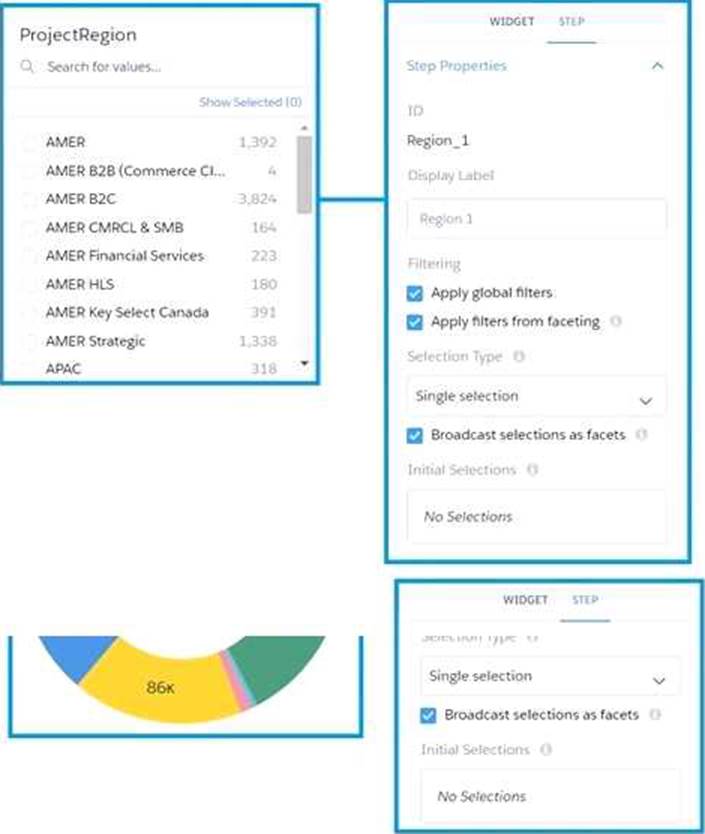Click the Display Label input field
The height and width of the screenshot is (834, 705).
[x=536, y=219]
